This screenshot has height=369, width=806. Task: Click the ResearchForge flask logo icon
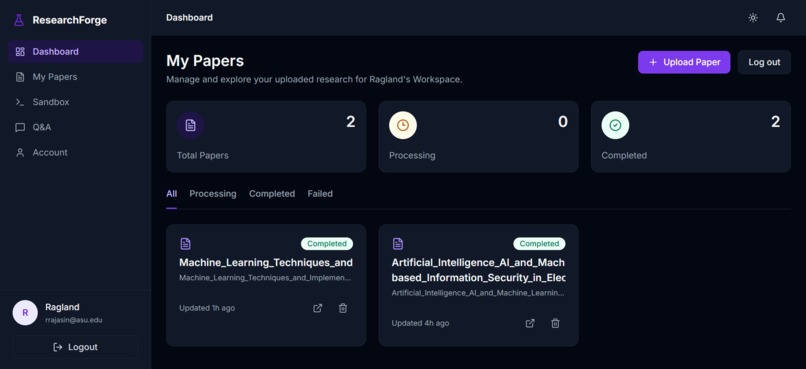19,20
